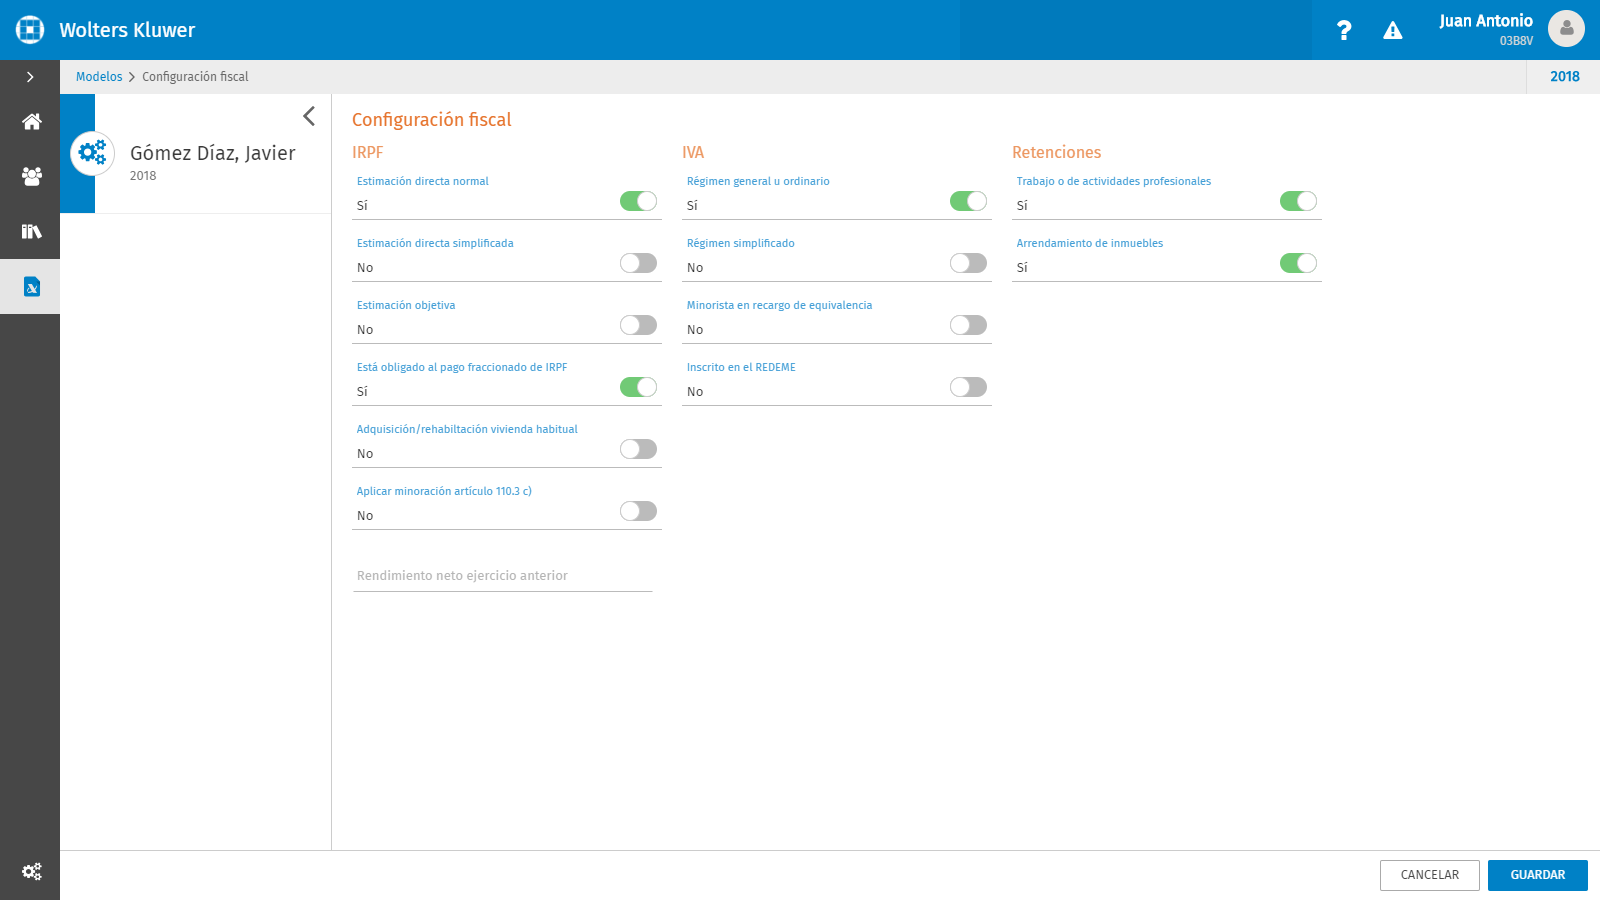Expand the left sidebar with the chevron

(x=30, y=77)
